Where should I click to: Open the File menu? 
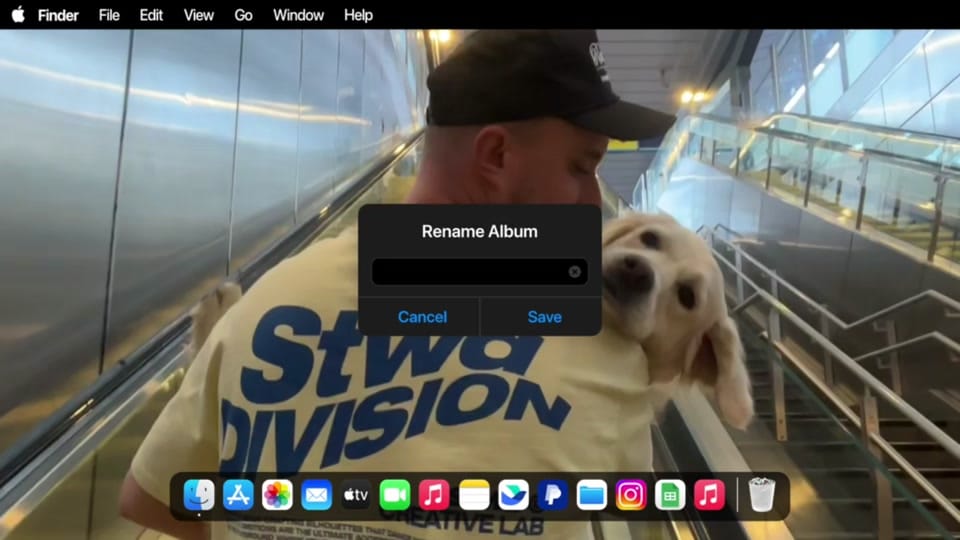pos(109,15)
